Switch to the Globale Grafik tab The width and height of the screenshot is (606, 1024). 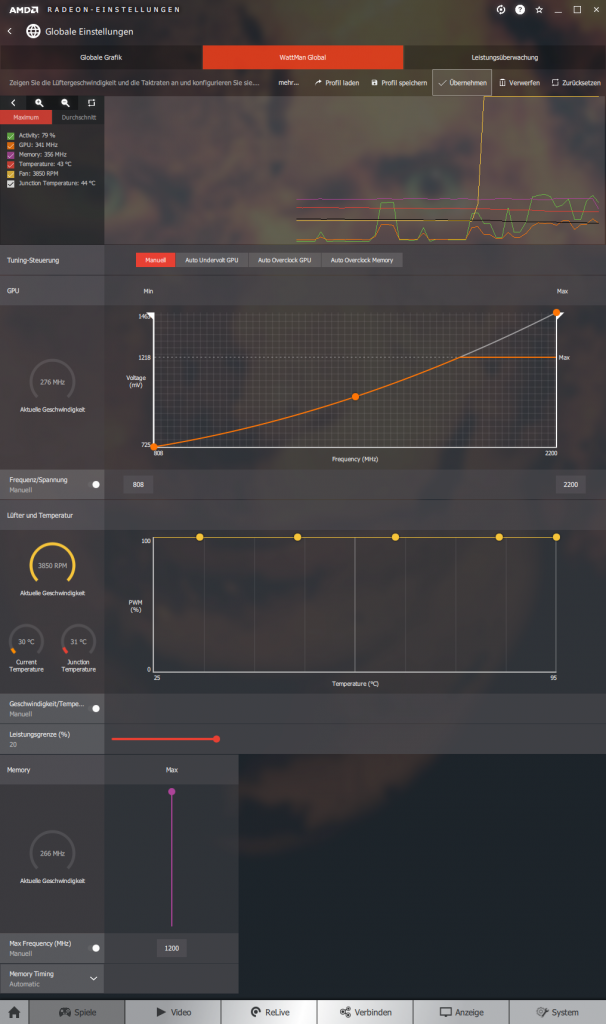click(101, 57)
